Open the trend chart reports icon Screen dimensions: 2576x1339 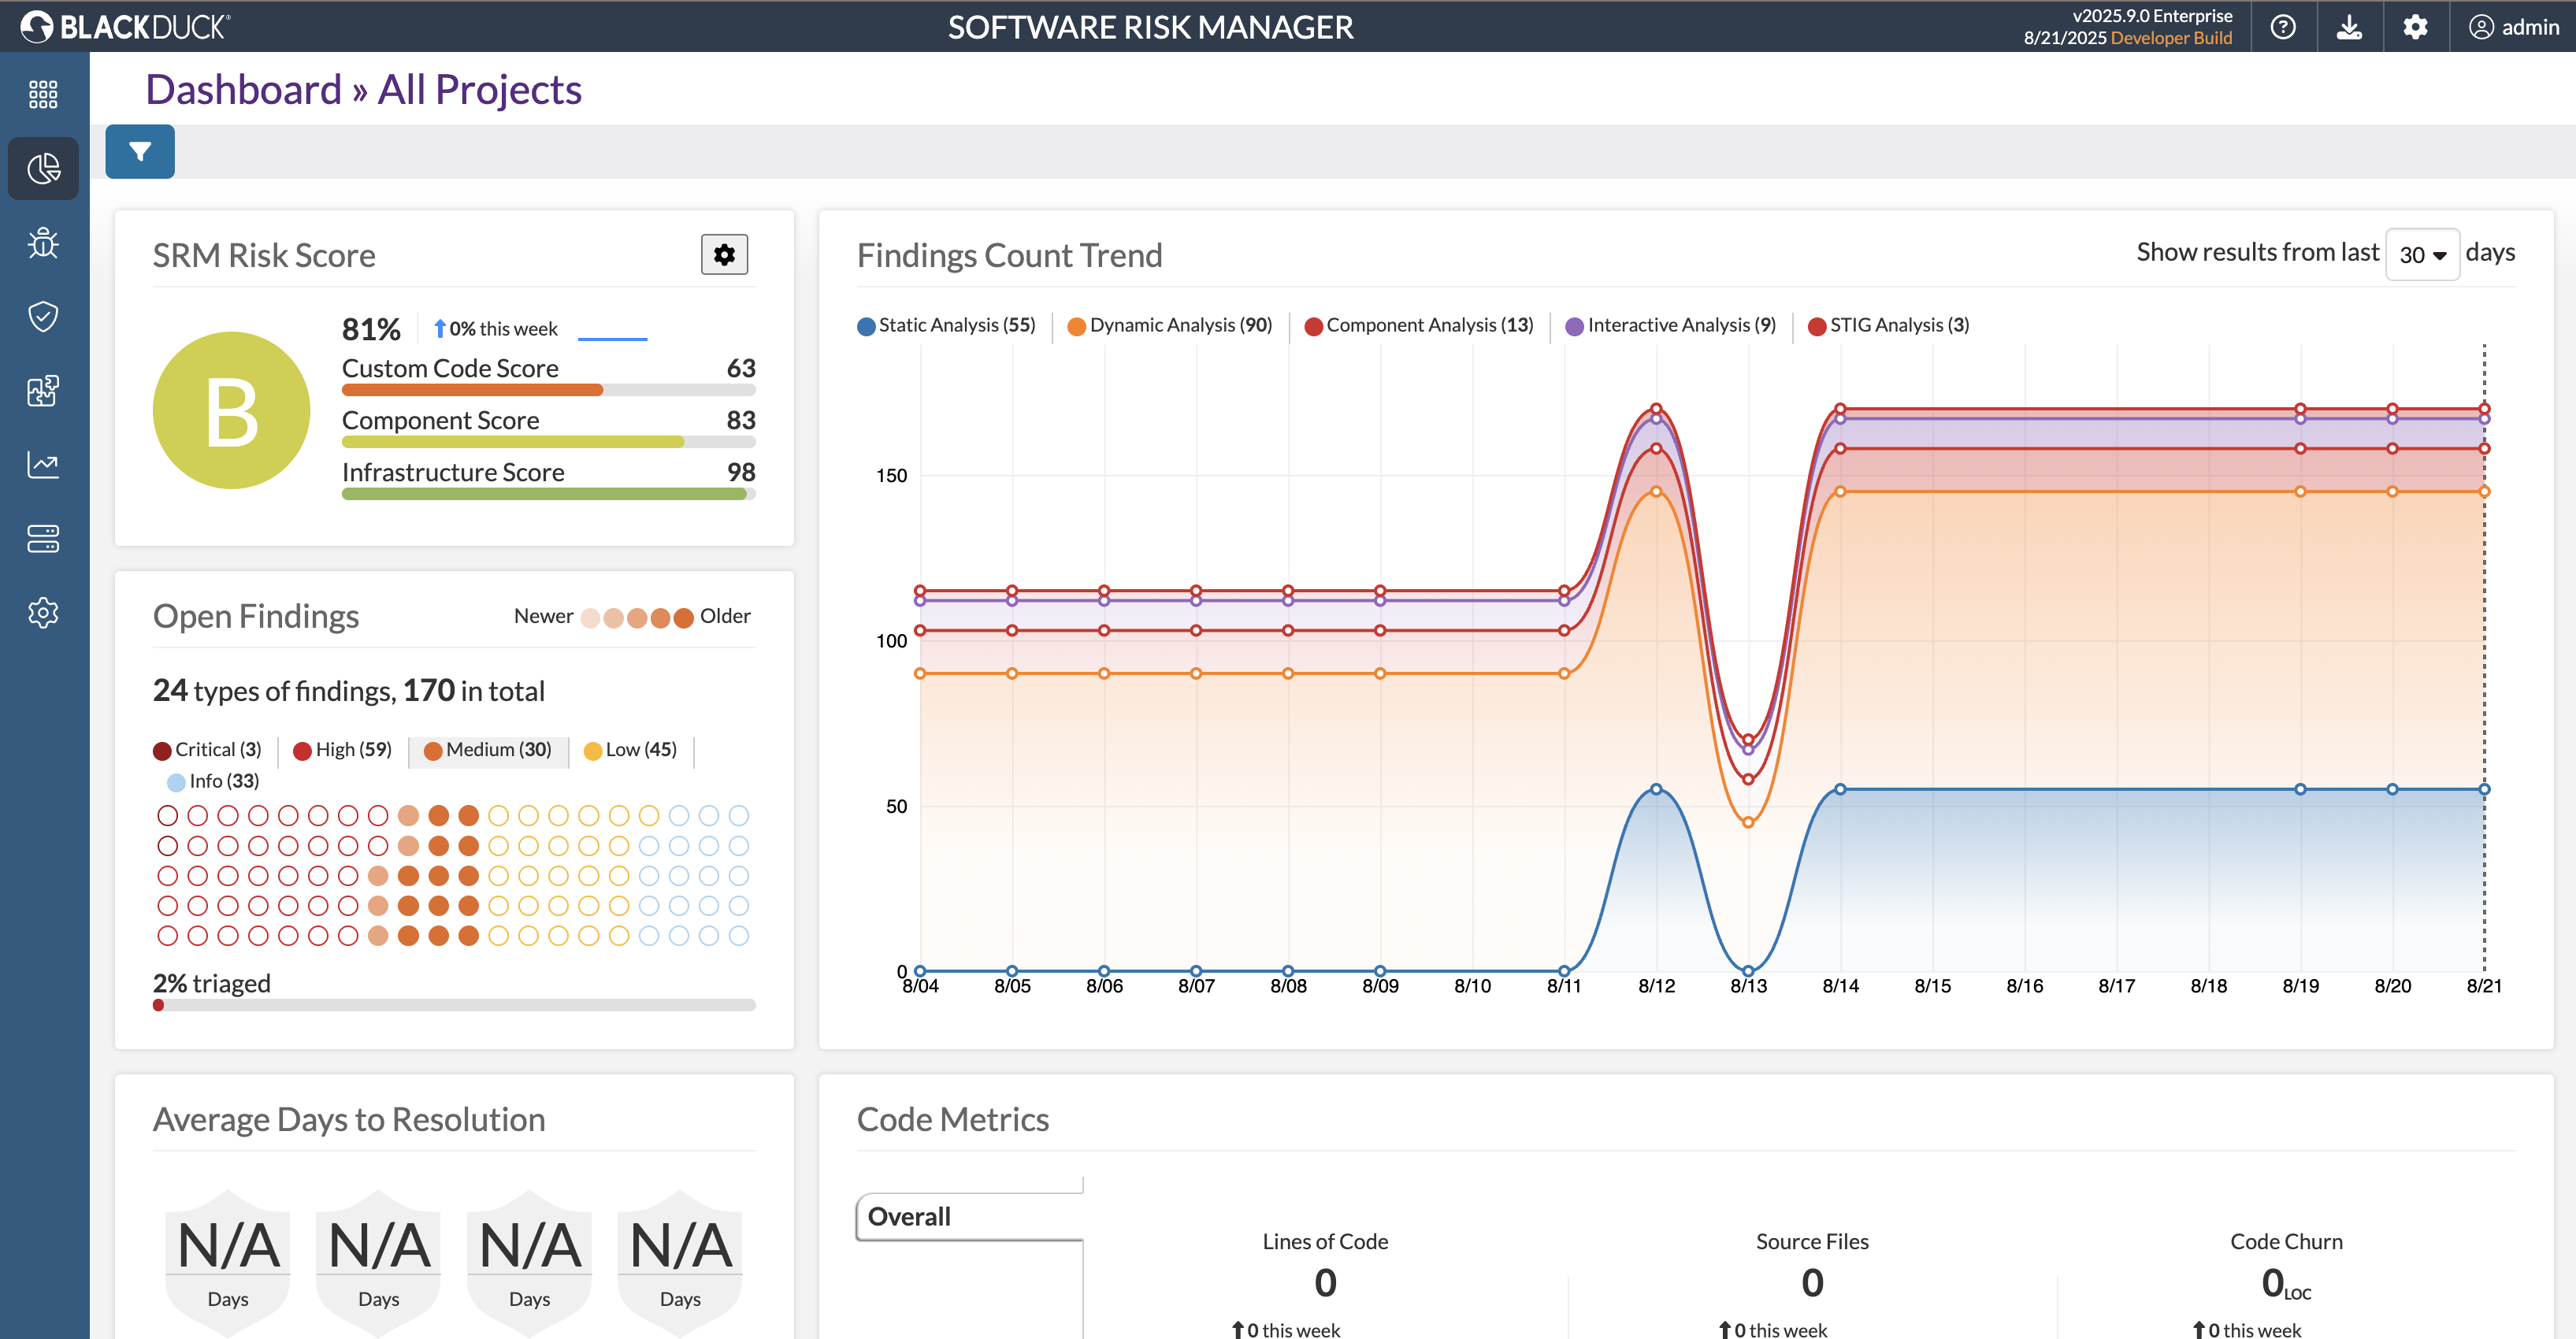click(43, 464)
